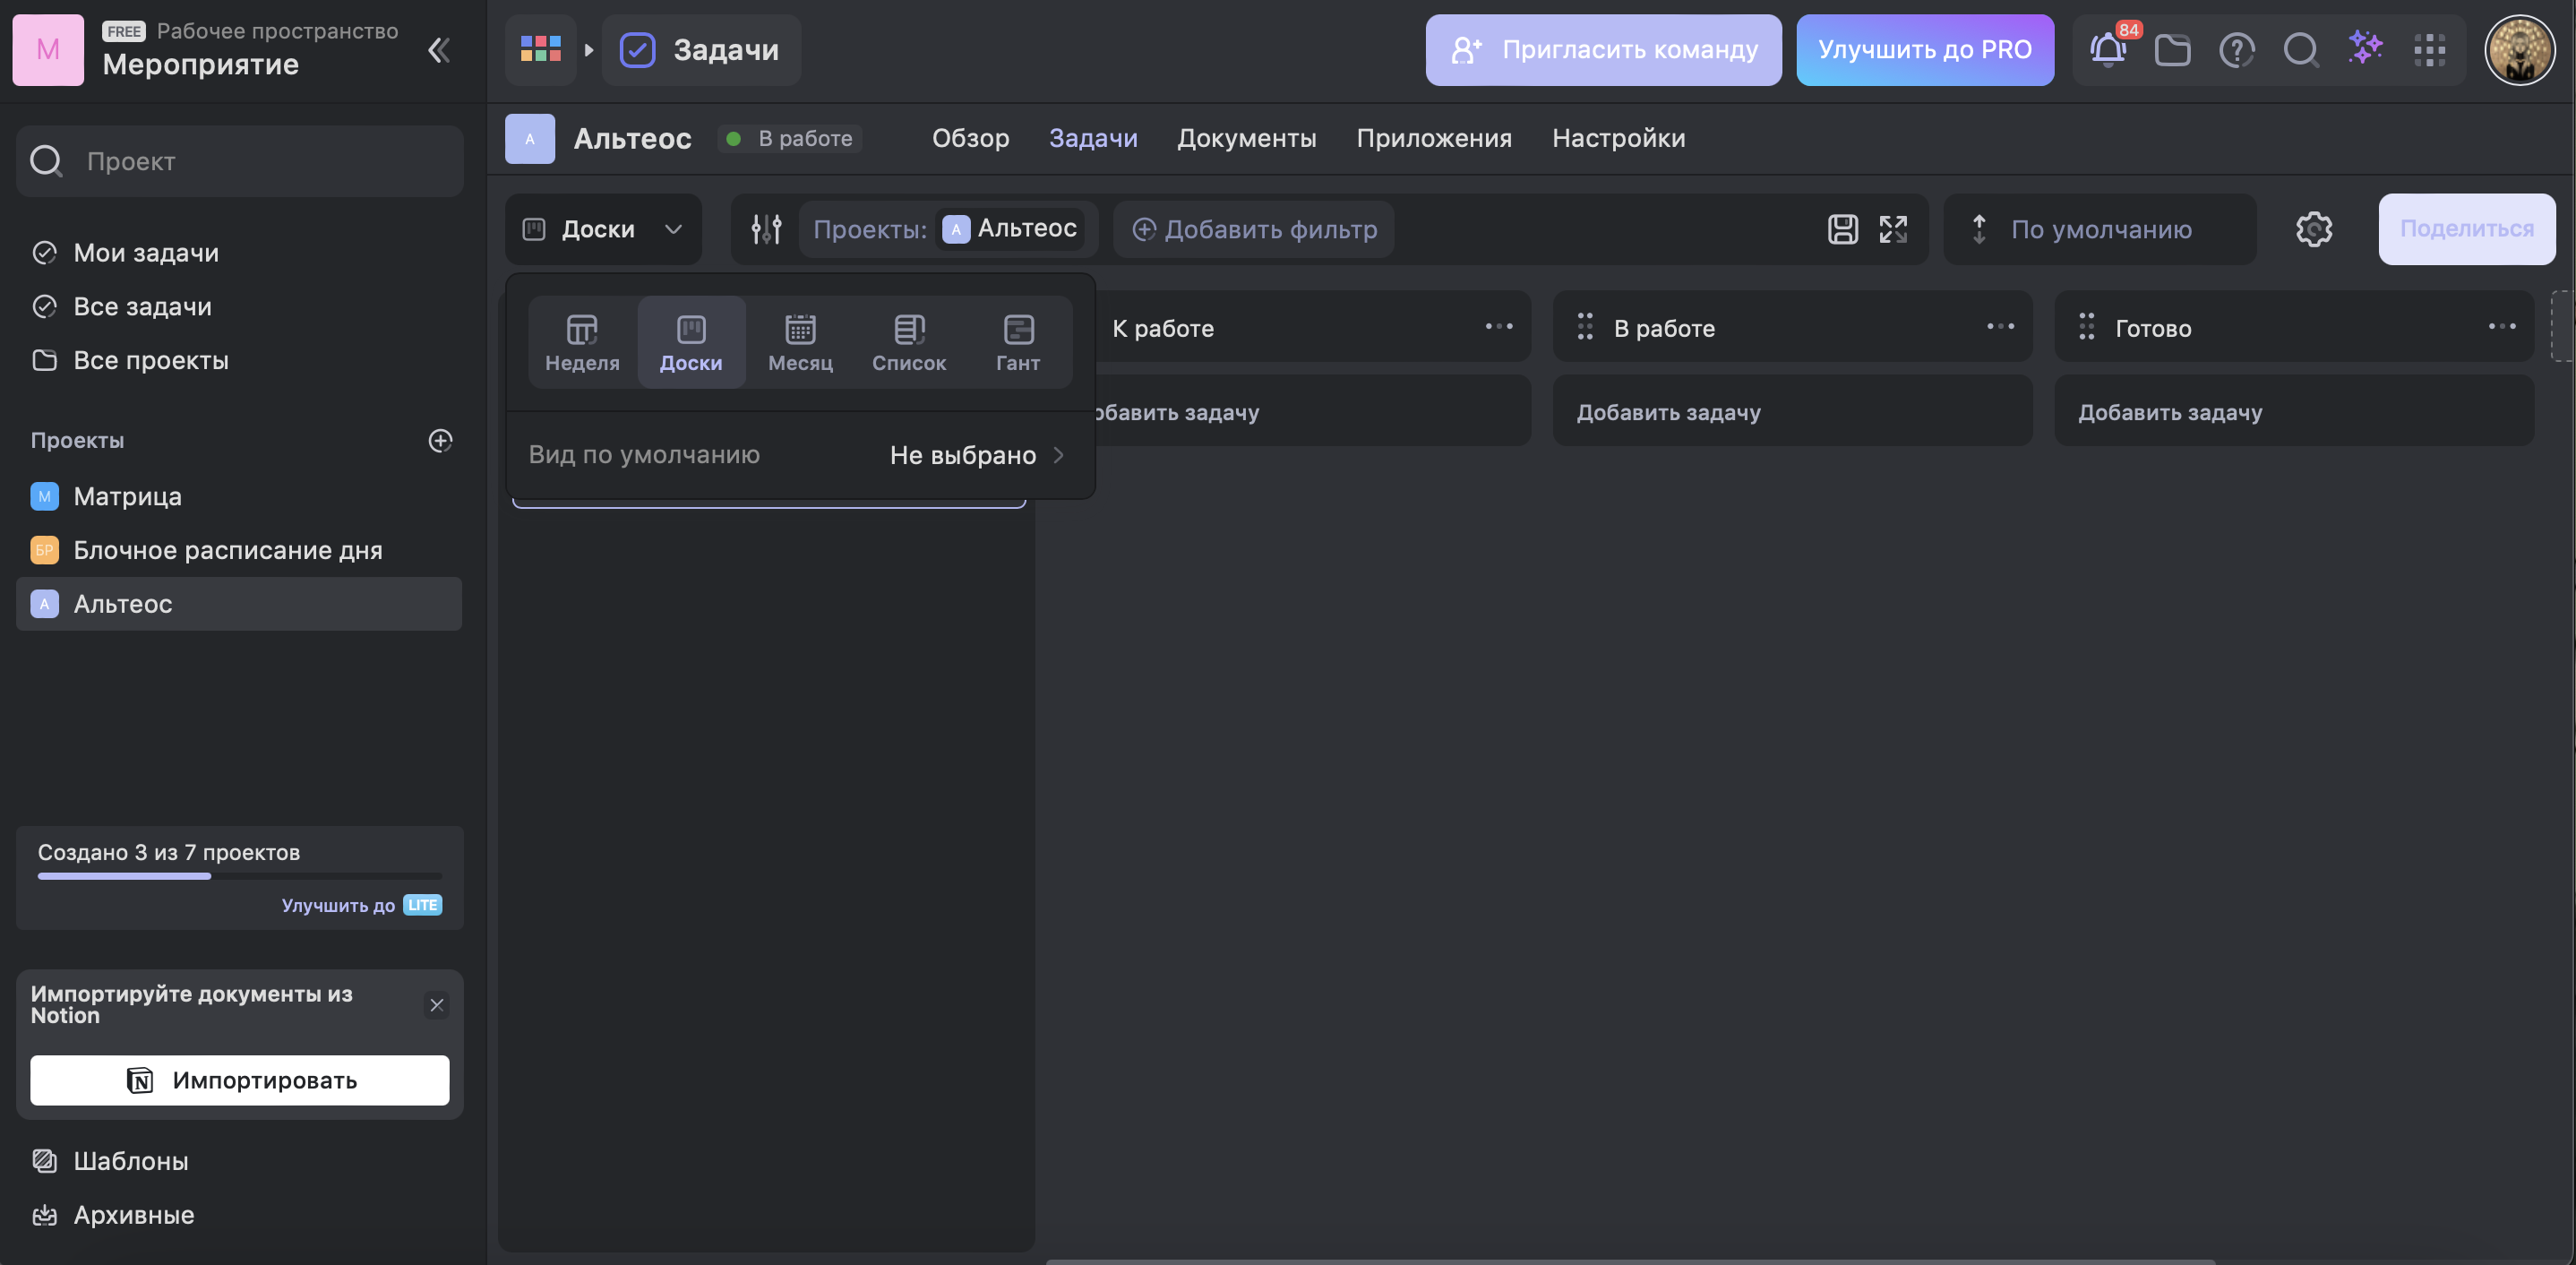Open the Настройки tab
The width and height of the screenshot is (2576, 1265).
tap(1618, 138)
